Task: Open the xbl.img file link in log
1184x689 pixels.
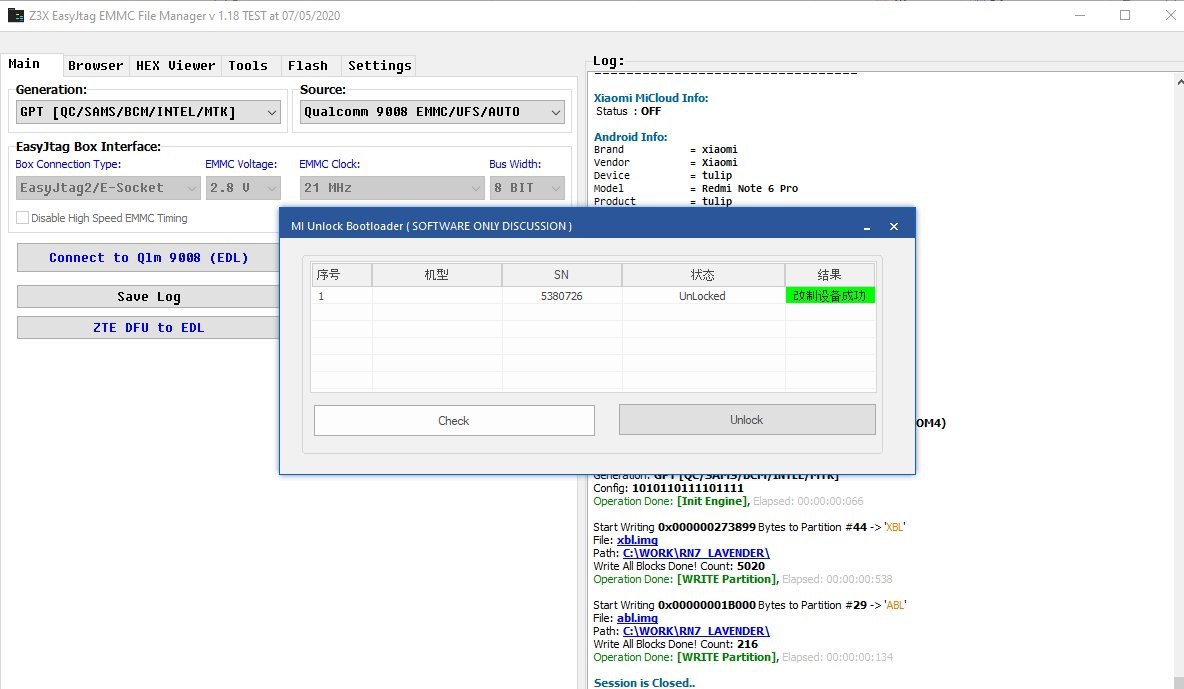Action: click(637, 540)
